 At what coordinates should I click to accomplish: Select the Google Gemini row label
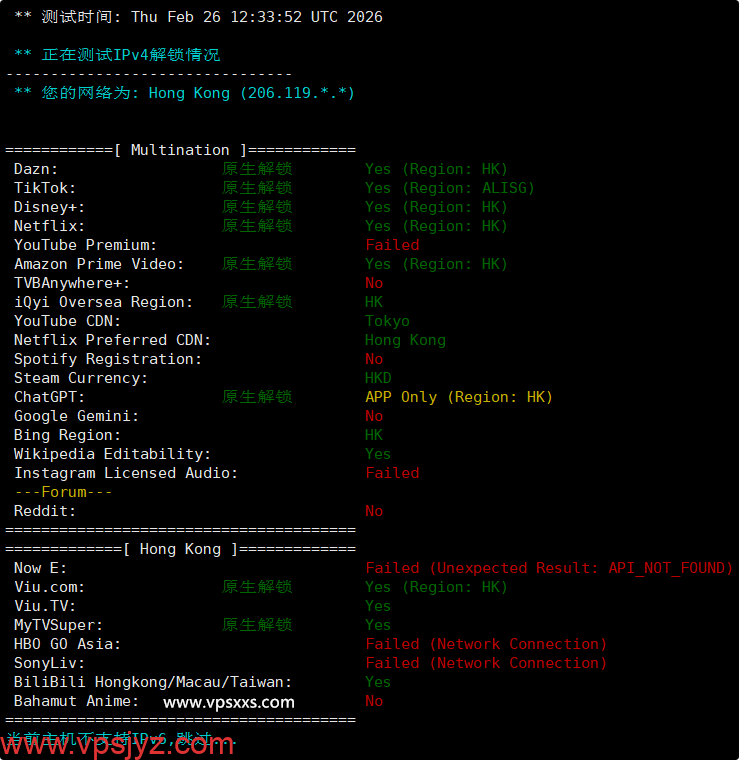(76, 416)
